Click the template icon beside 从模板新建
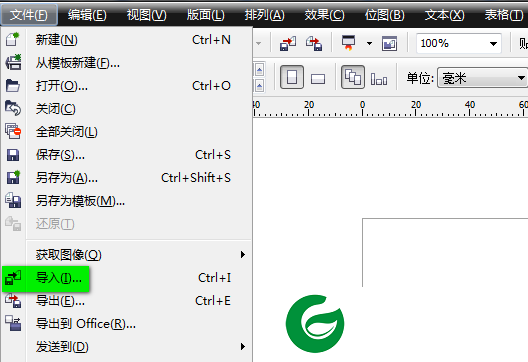Viewport: 528px width, 362px height. (x=13, y=62)
